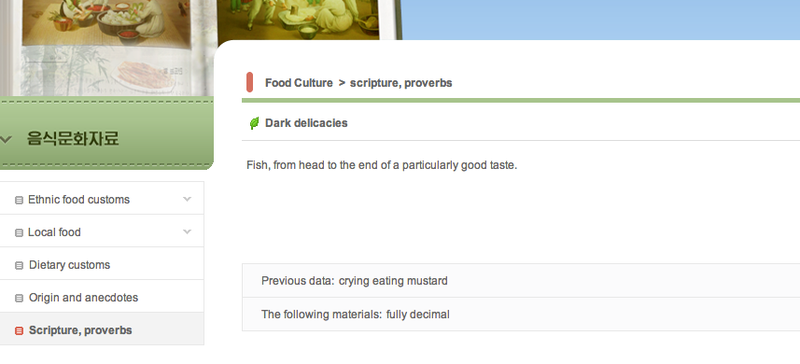800x364 pixels.
Task: Open the Origin and anecdotes menu item
Action: click(x=102, y=298)
